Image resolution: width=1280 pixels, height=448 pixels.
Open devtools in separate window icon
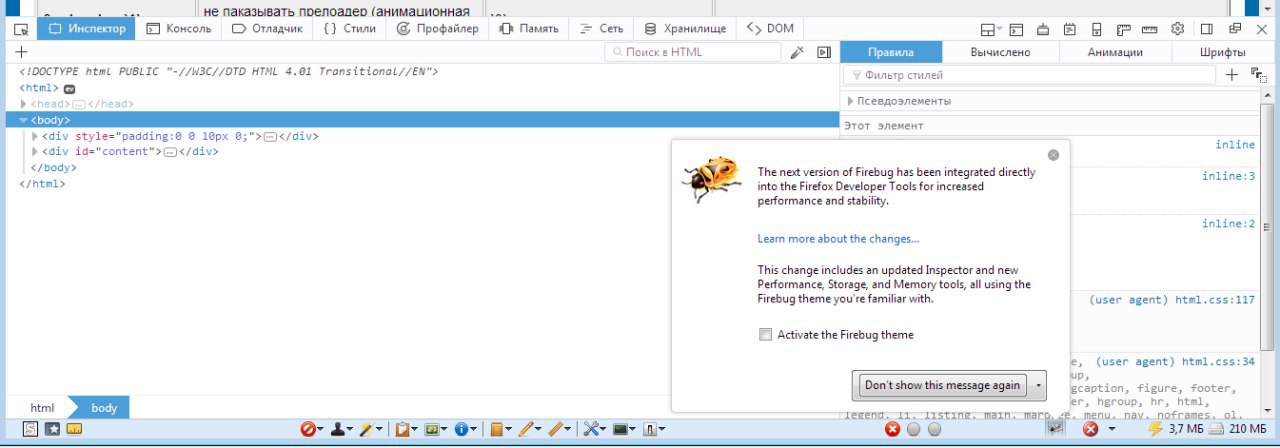1233,29
